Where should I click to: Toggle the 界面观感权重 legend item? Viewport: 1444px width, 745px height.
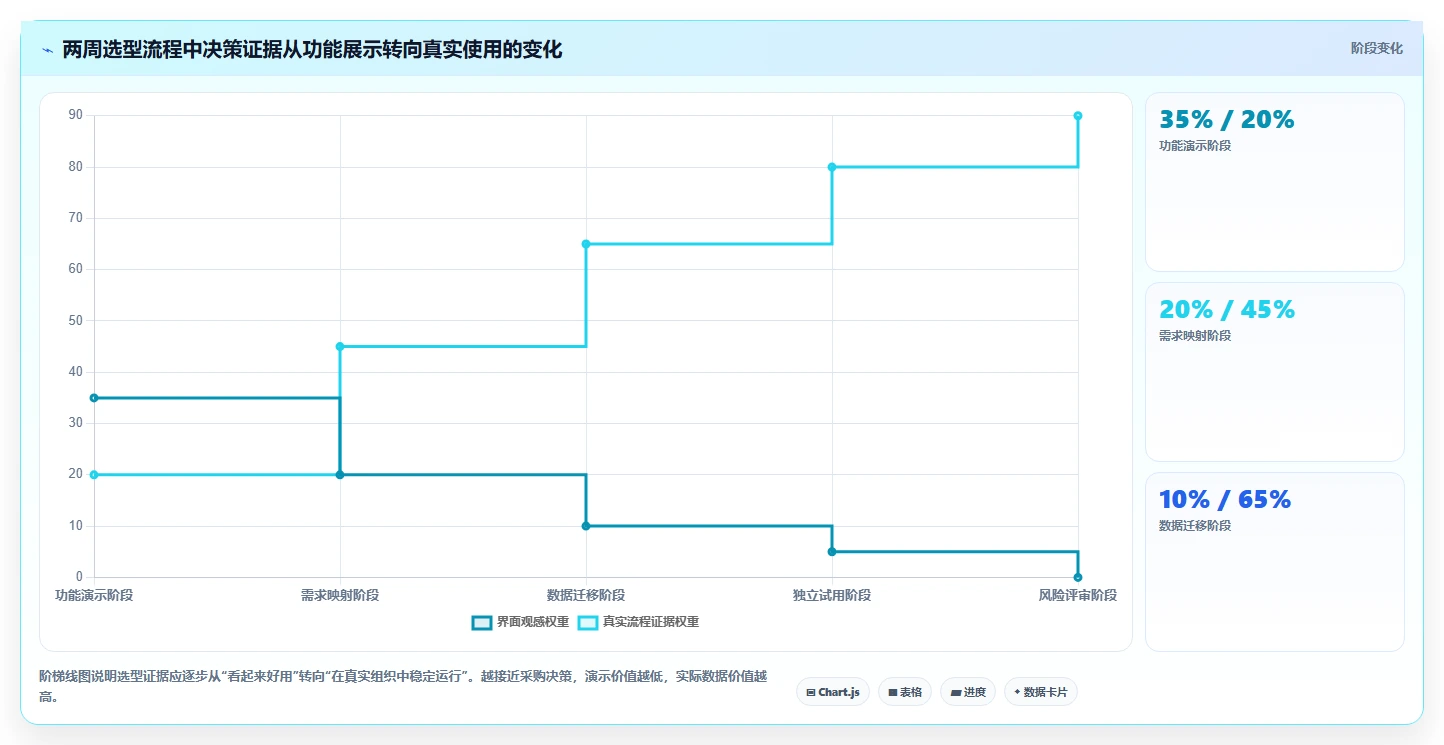coord(521,622)
